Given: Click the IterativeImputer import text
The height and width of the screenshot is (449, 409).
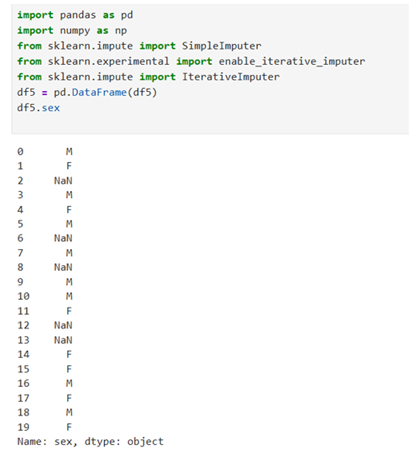Looking at the screenshot, I should [231, 77].
